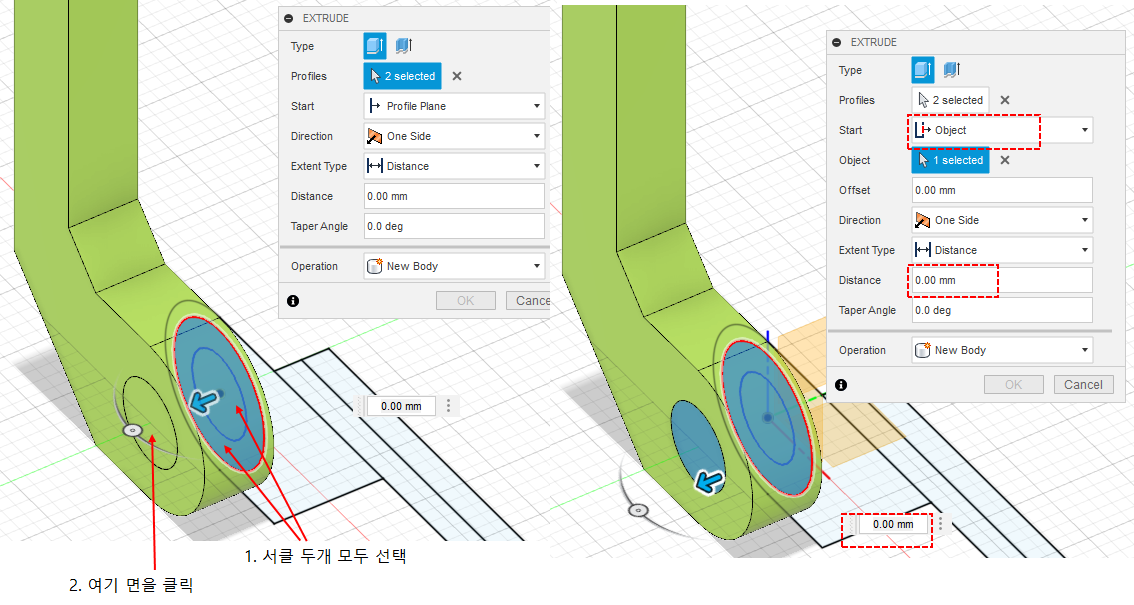Screen dimensions: 1134x605
Task: Open Operation New Body dropdown in Object-start dialog
Action: click(1002, 350)
